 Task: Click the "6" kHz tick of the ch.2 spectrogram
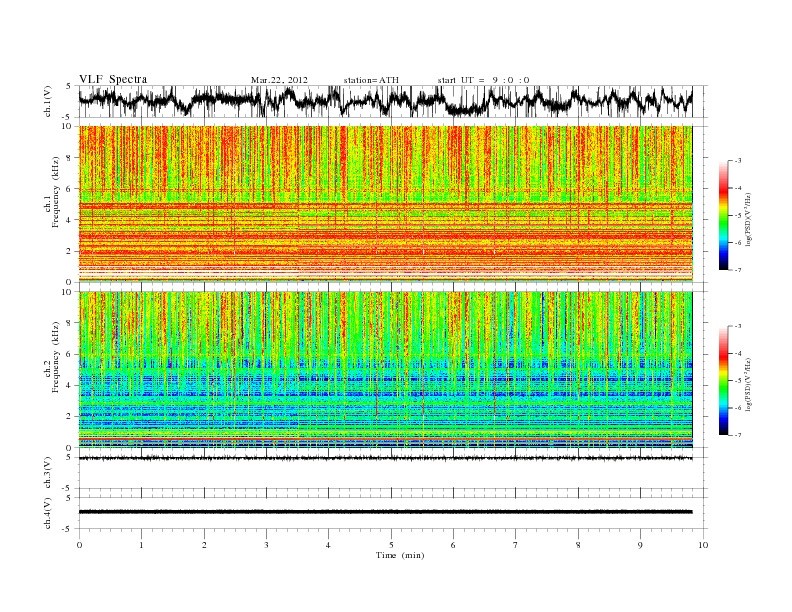coord(70,354)
